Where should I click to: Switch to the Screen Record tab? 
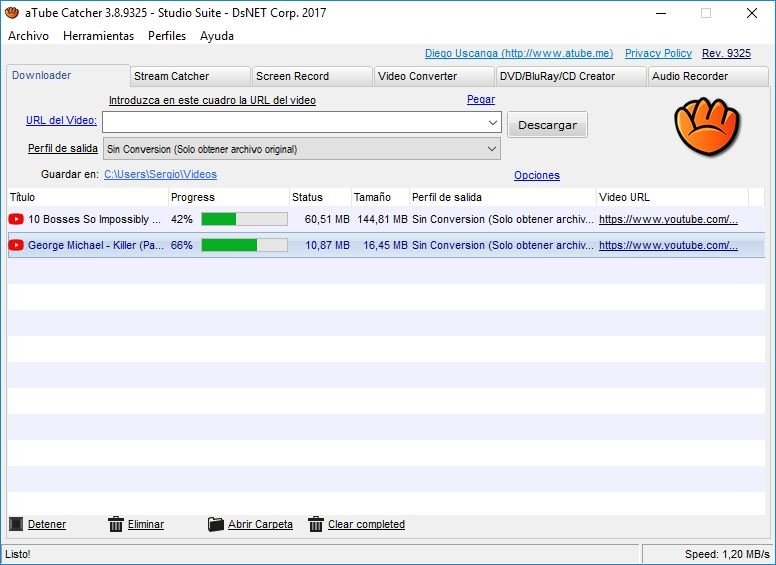coord(312,76)
